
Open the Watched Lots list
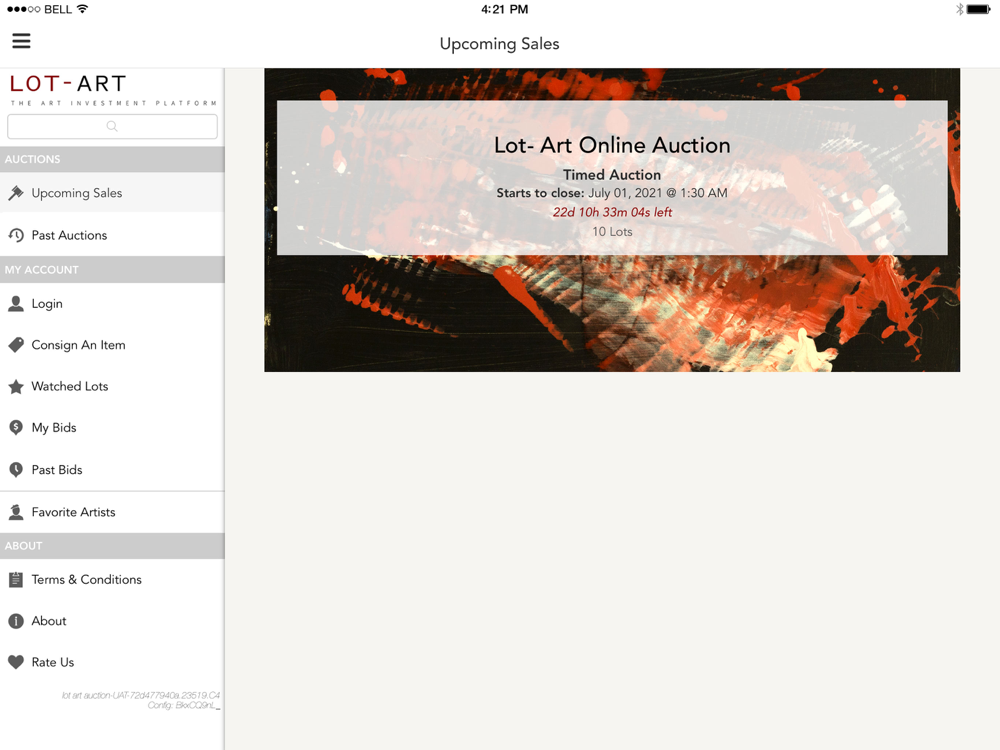(x=112, y=386)
